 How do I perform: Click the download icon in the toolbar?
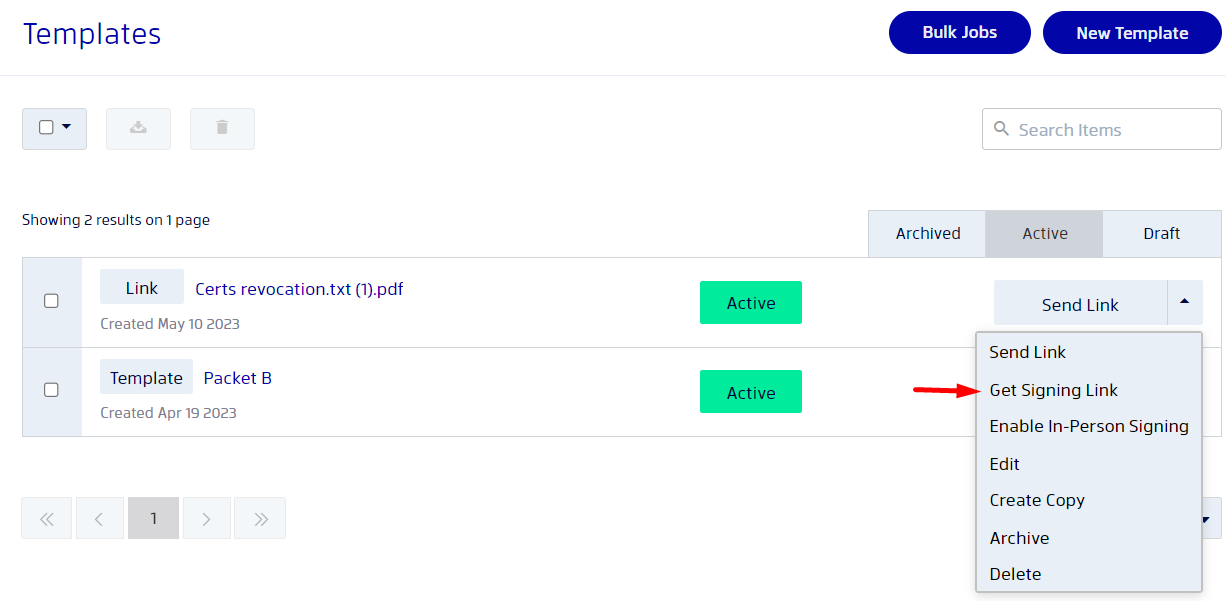point(138,128)
